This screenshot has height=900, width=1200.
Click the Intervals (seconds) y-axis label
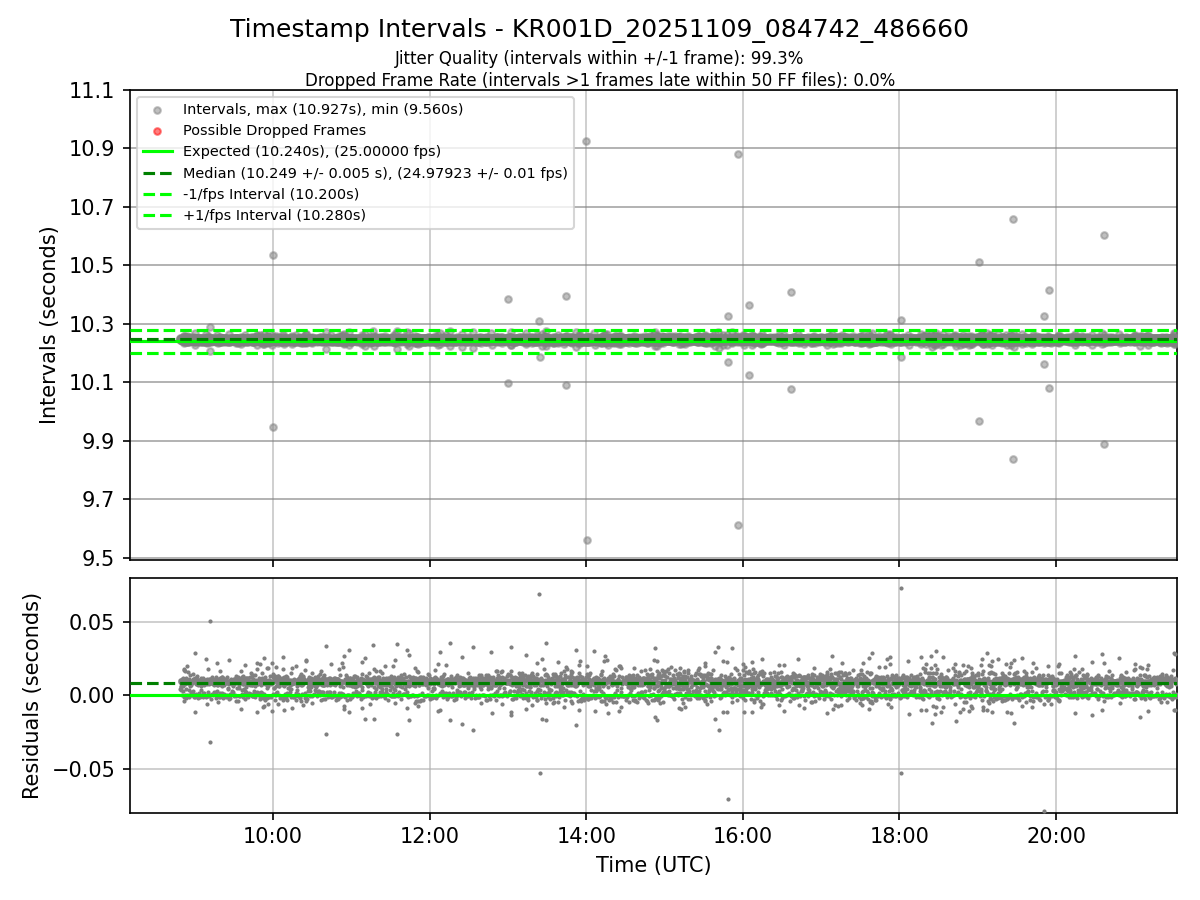(49, 325)
